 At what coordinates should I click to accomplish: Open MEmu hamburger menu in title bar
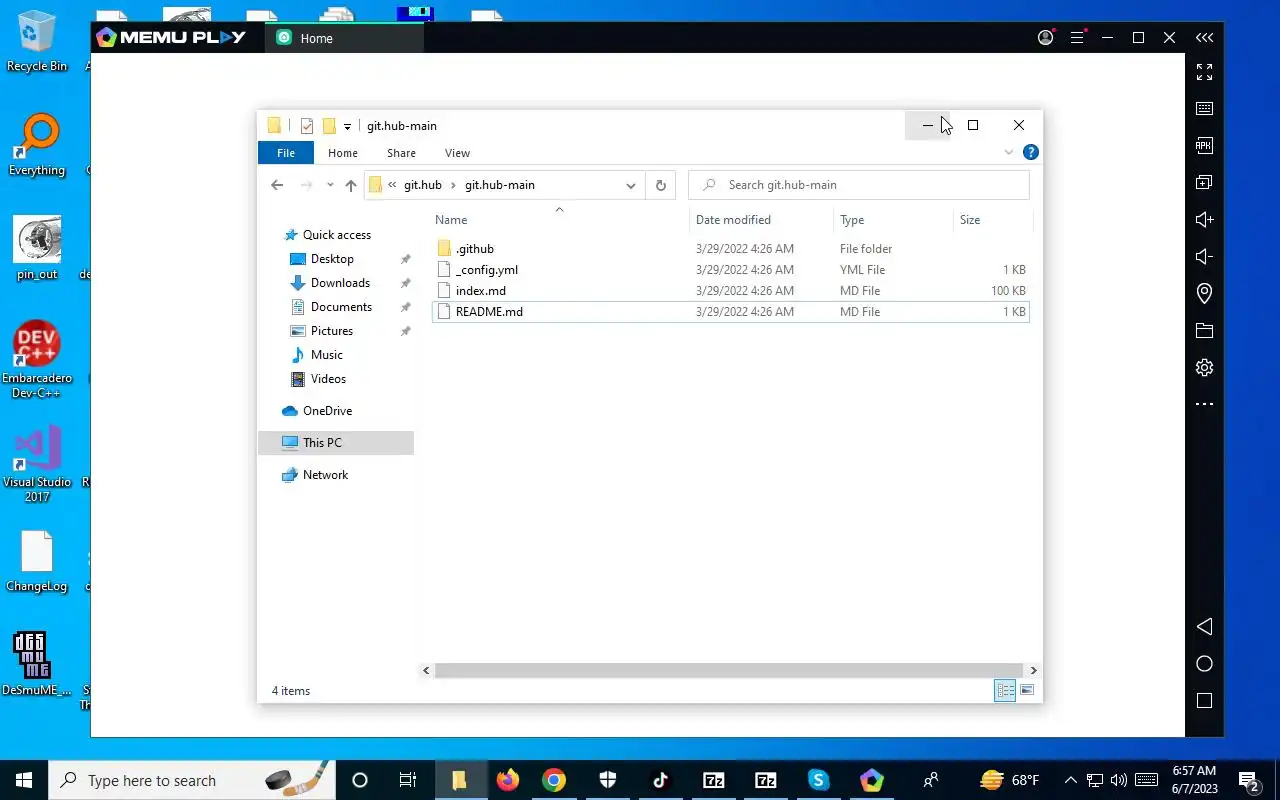[1077, 38]
